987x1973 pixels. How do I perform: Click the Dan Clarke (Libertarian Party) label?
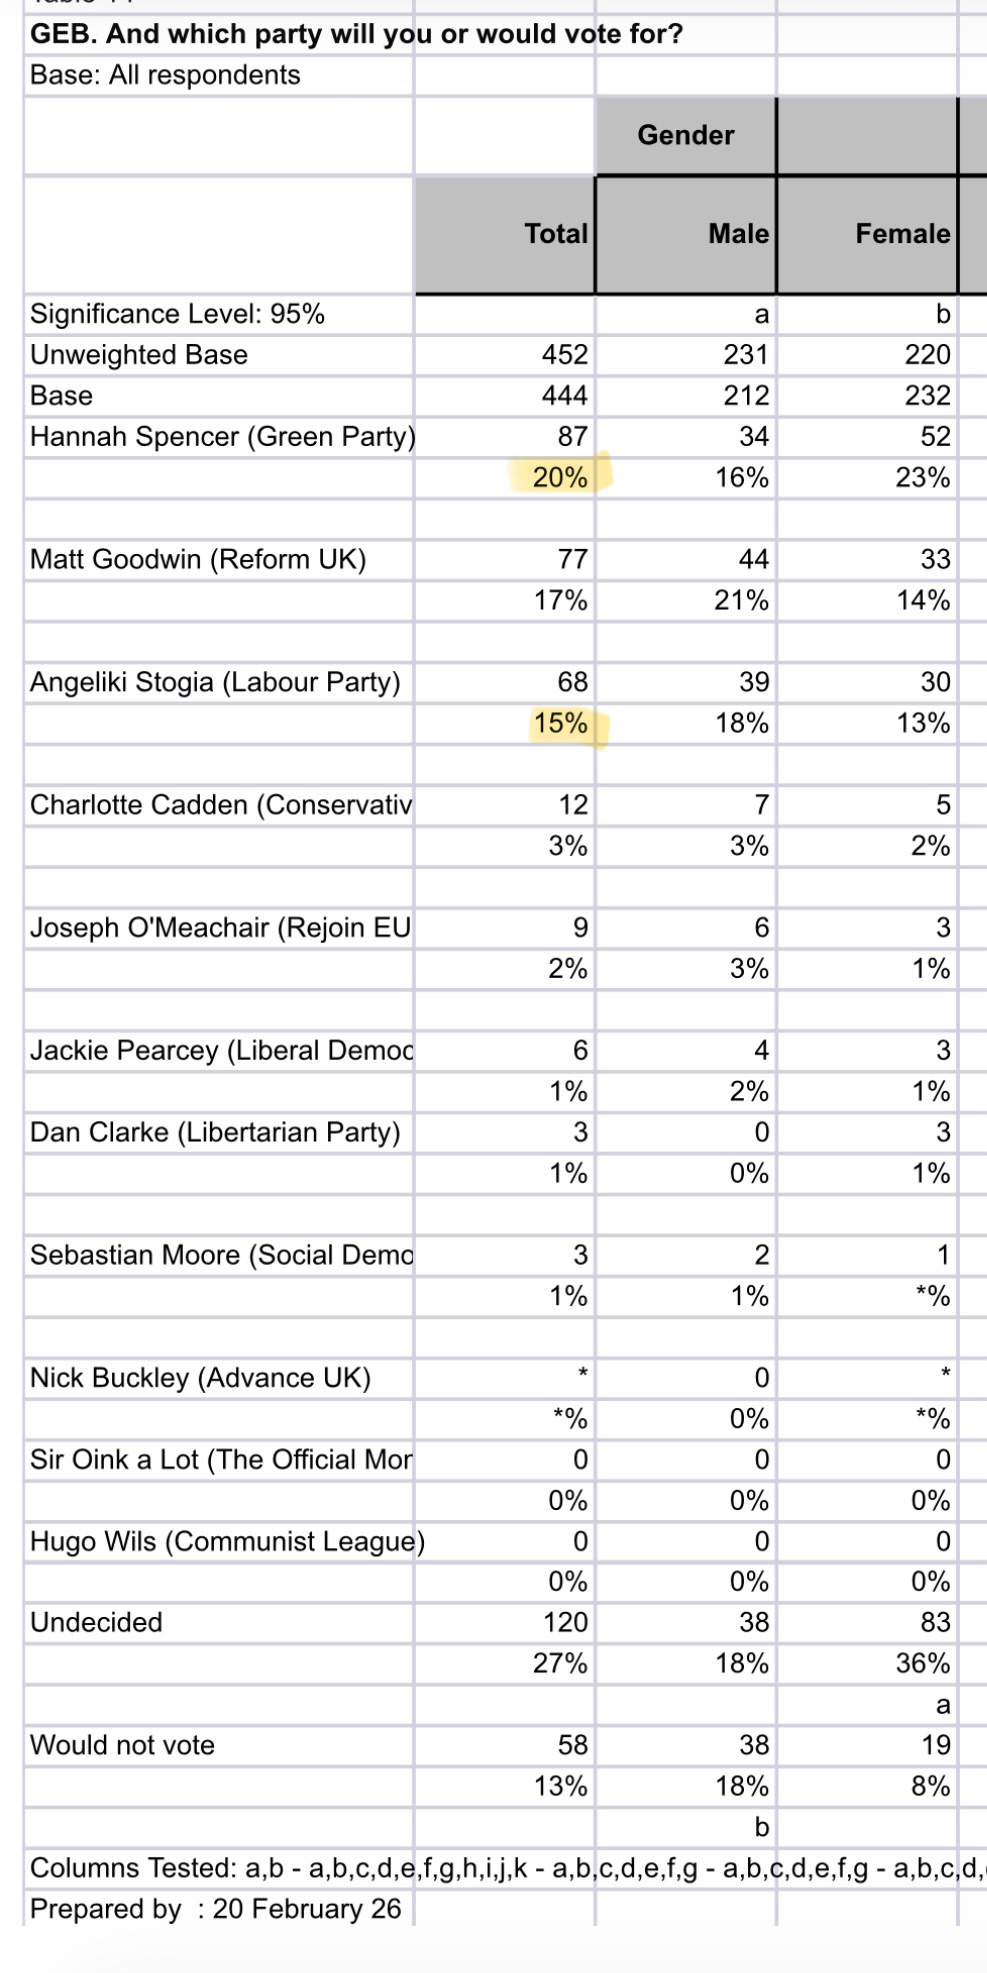click(215, 1132)
